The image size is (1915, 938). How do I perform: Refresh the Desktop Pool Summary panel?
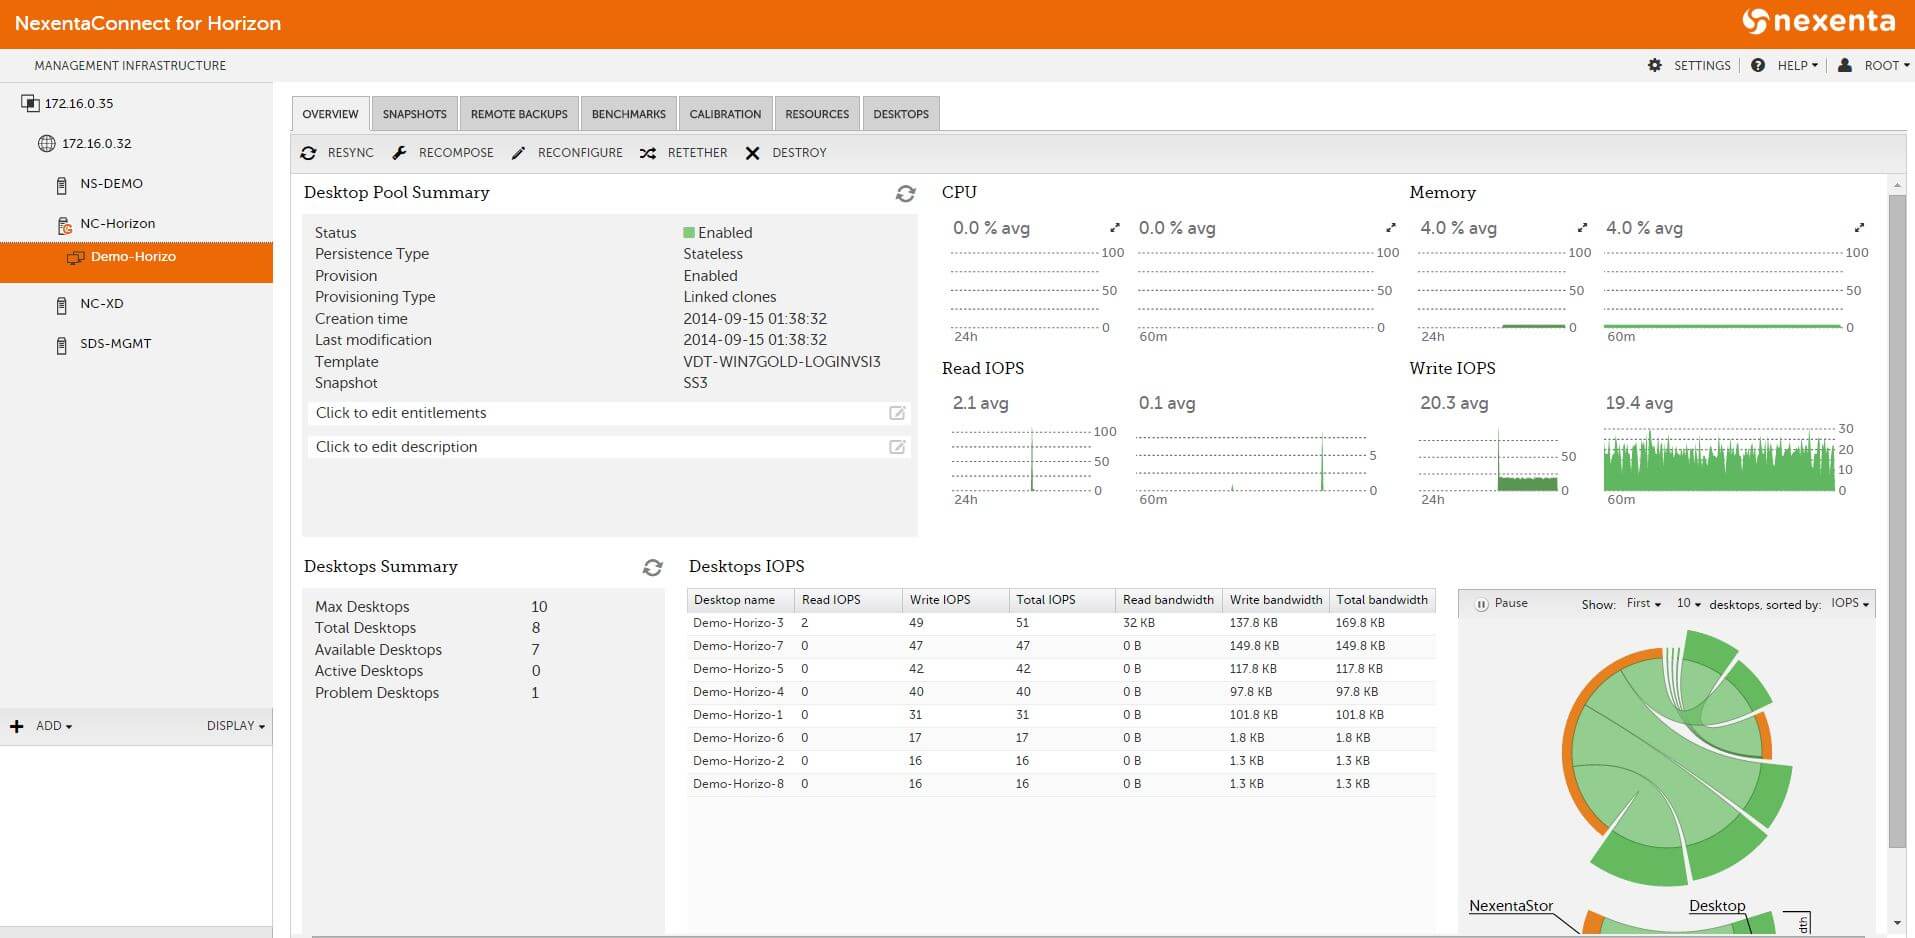click(905, 194)
